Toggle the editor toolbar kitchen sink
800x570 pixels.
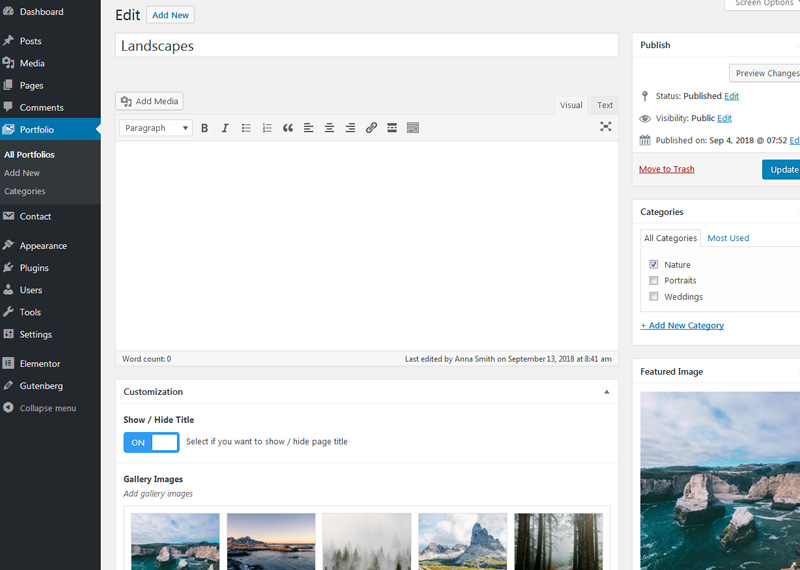[x=413, y=128]
